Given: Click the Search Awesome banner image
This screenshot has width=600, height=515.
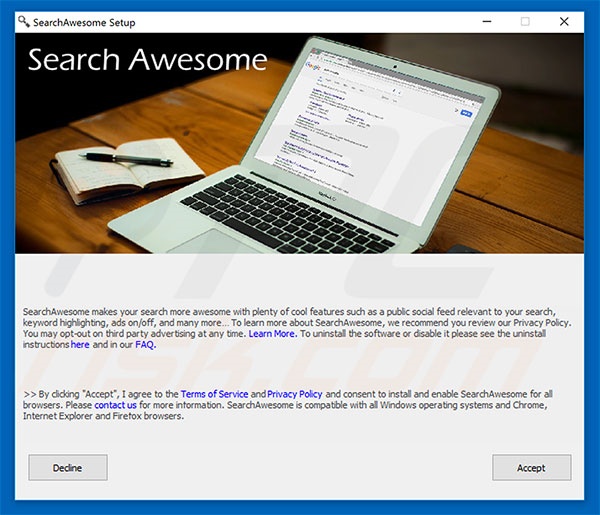Looking at the screenshot, I should coord(300,143).
